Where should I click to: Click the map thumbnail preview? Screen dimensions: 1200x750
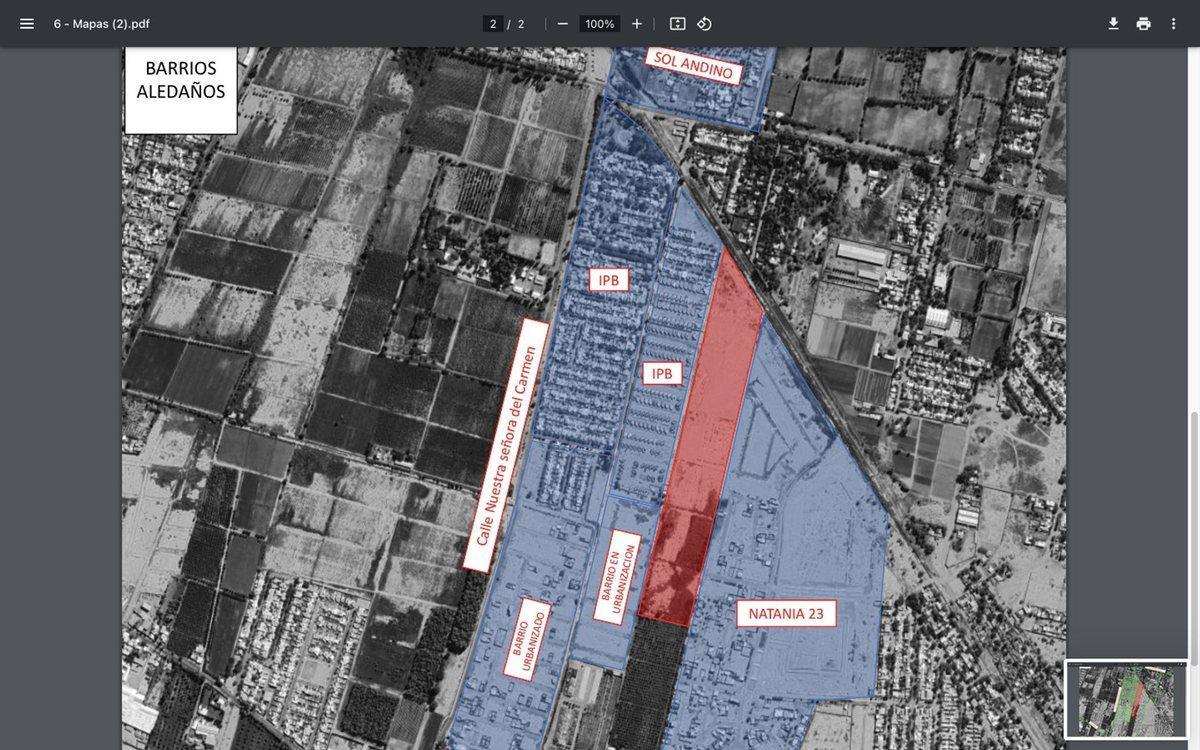1126,699
